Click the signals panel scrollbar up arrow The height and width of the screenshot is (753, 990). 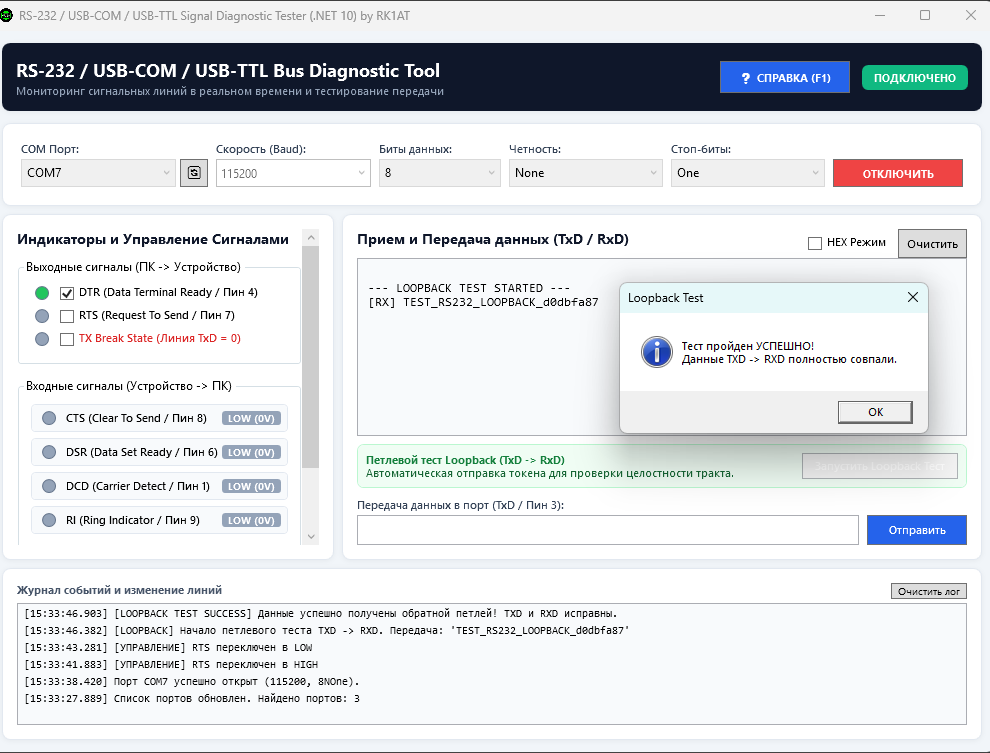point(311,238)
